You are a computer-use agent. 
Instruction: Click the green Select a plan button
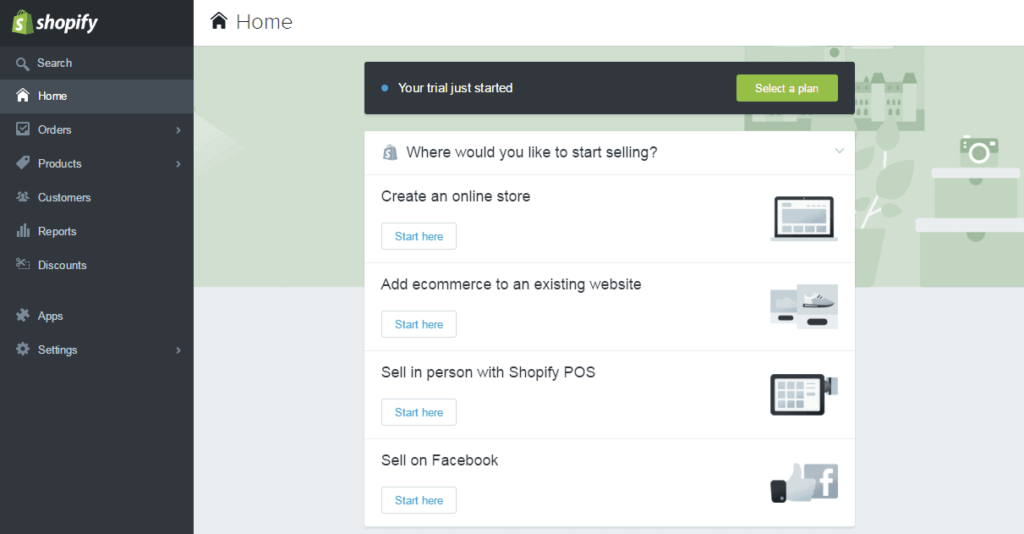pyautogui.click(x=786, y=88)
